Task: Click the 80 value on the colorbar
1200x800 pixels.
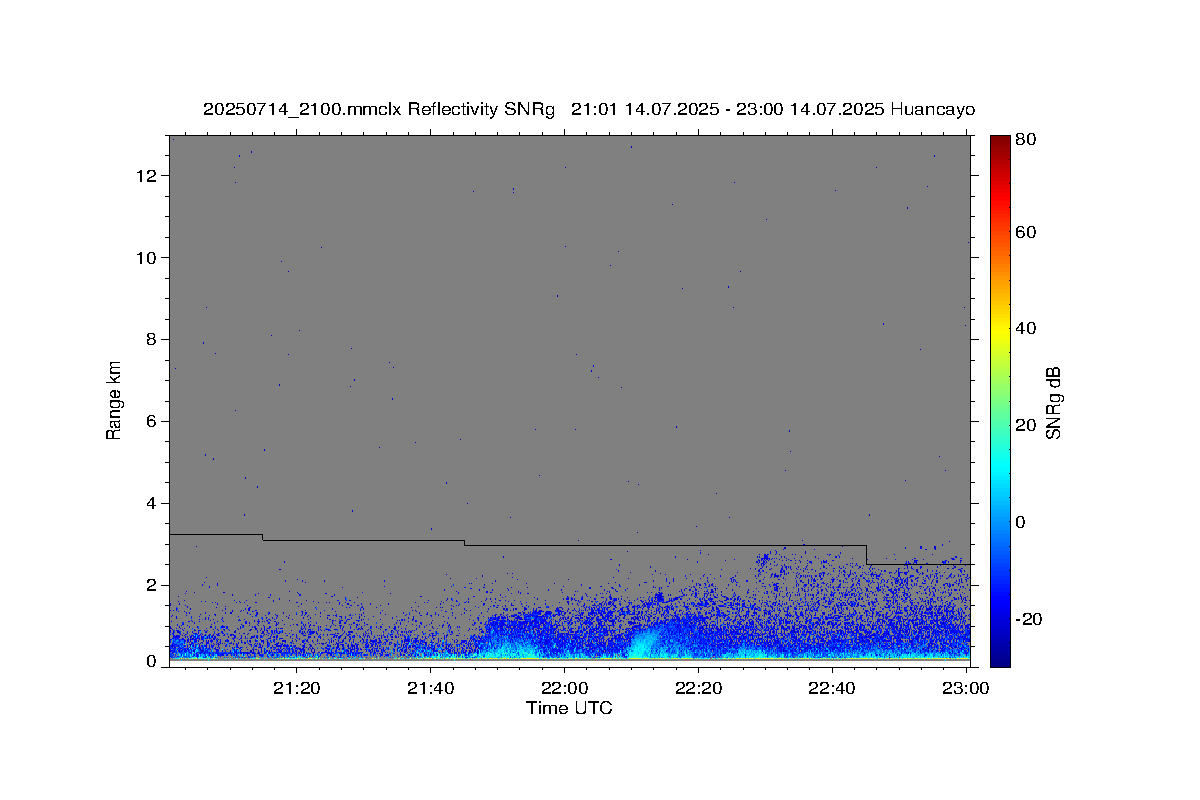Action: 1025,141
